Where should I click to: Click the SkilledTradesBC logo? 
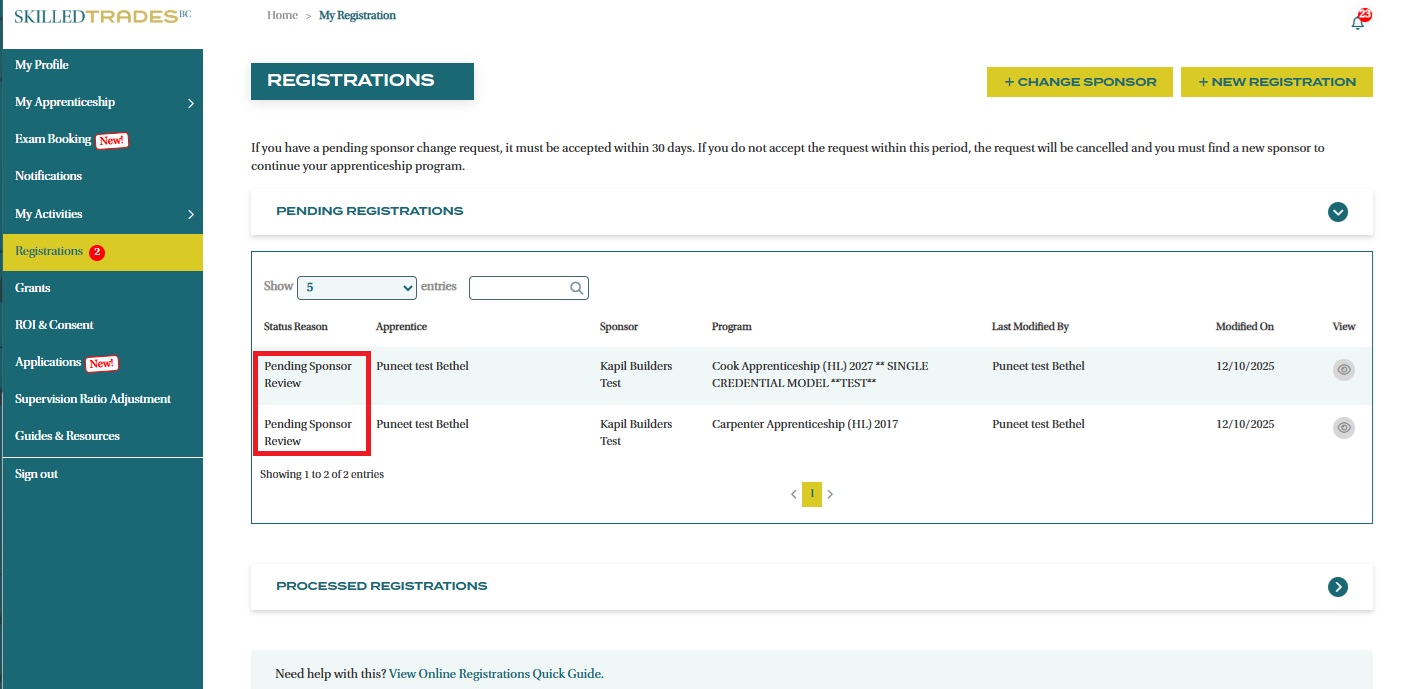coord(102,17)
